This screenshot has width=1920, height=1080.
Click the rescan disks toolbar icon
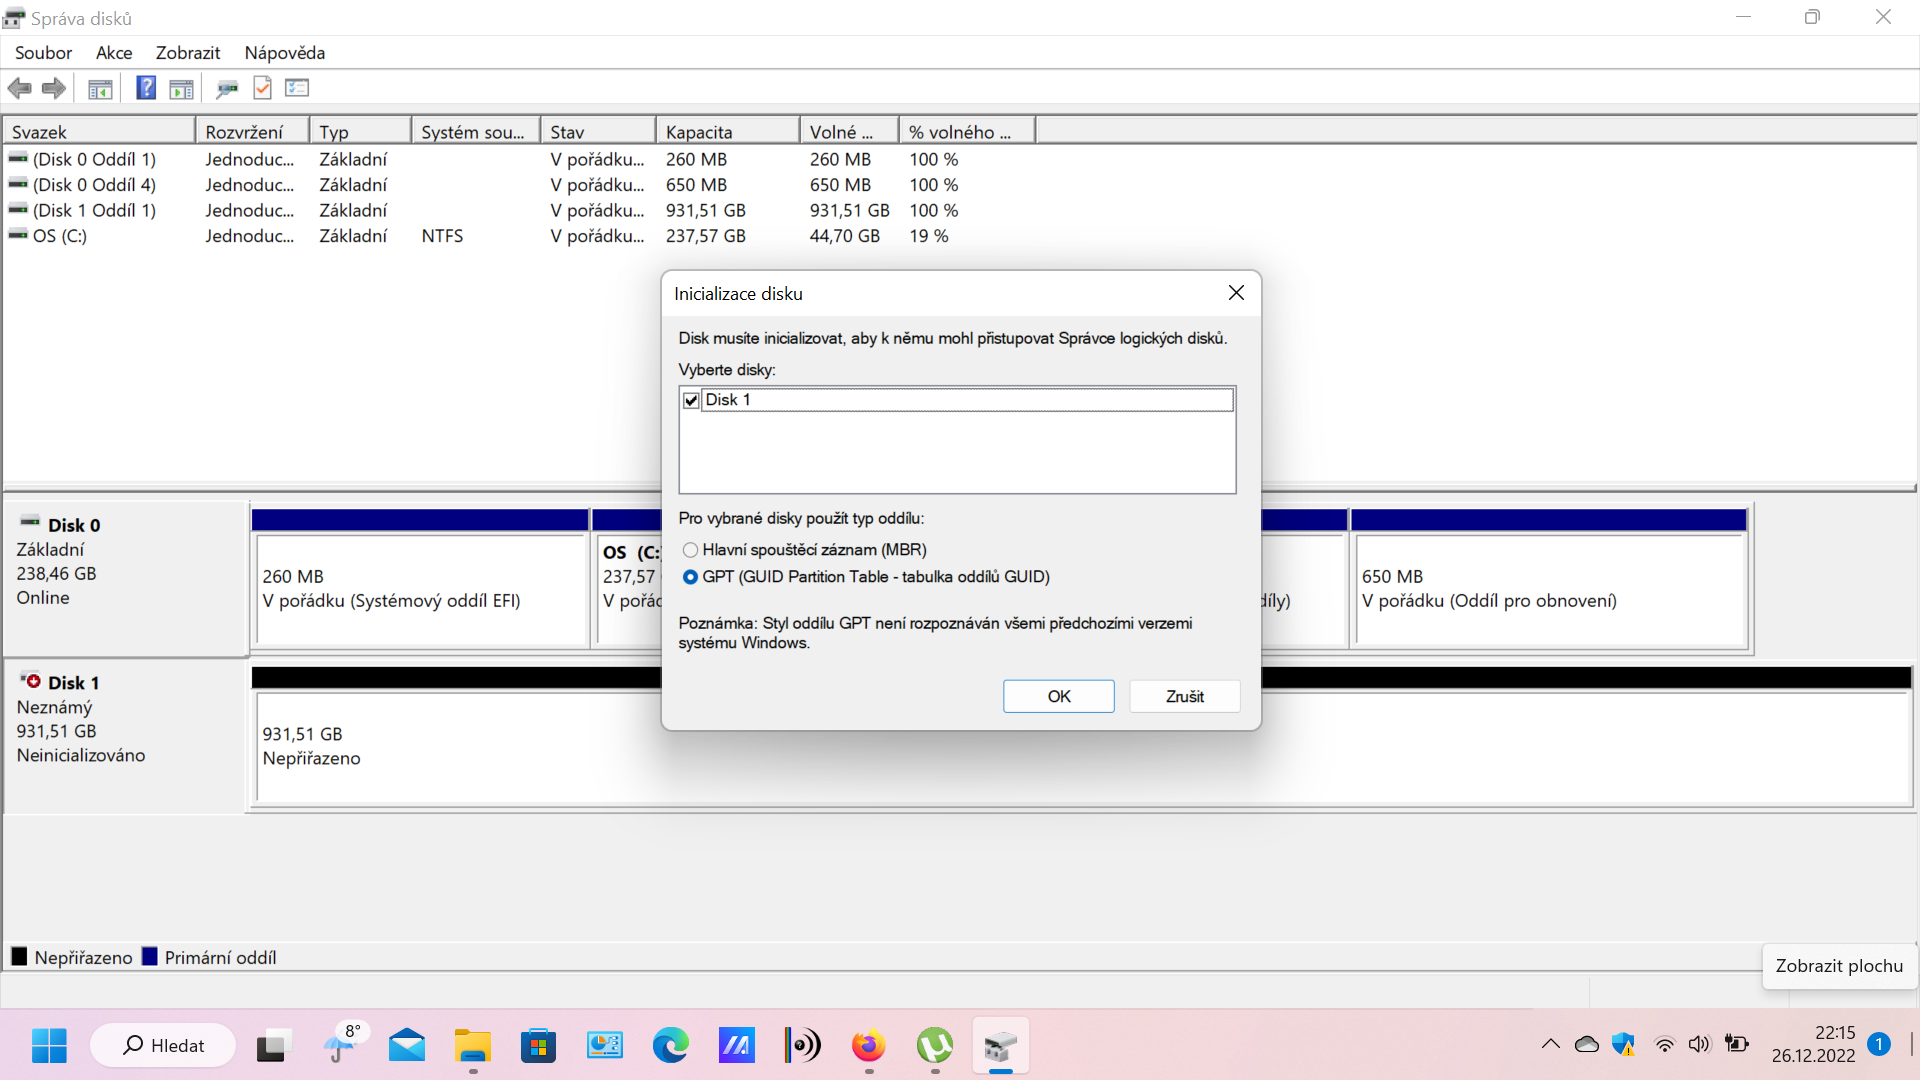click(x=227, y=89)
